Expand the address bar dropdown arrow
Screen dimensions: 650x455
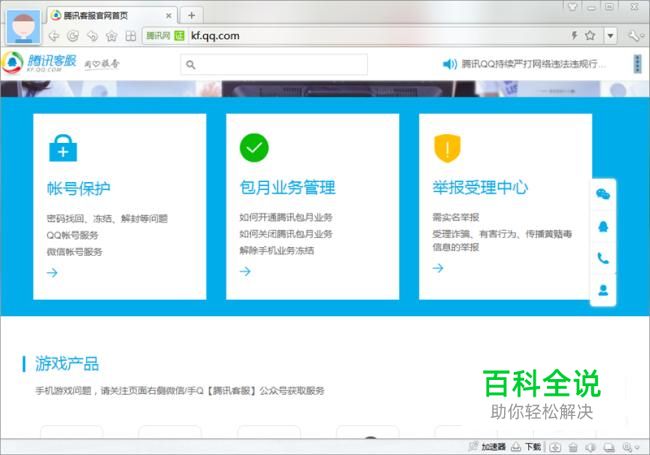(610, 36)
